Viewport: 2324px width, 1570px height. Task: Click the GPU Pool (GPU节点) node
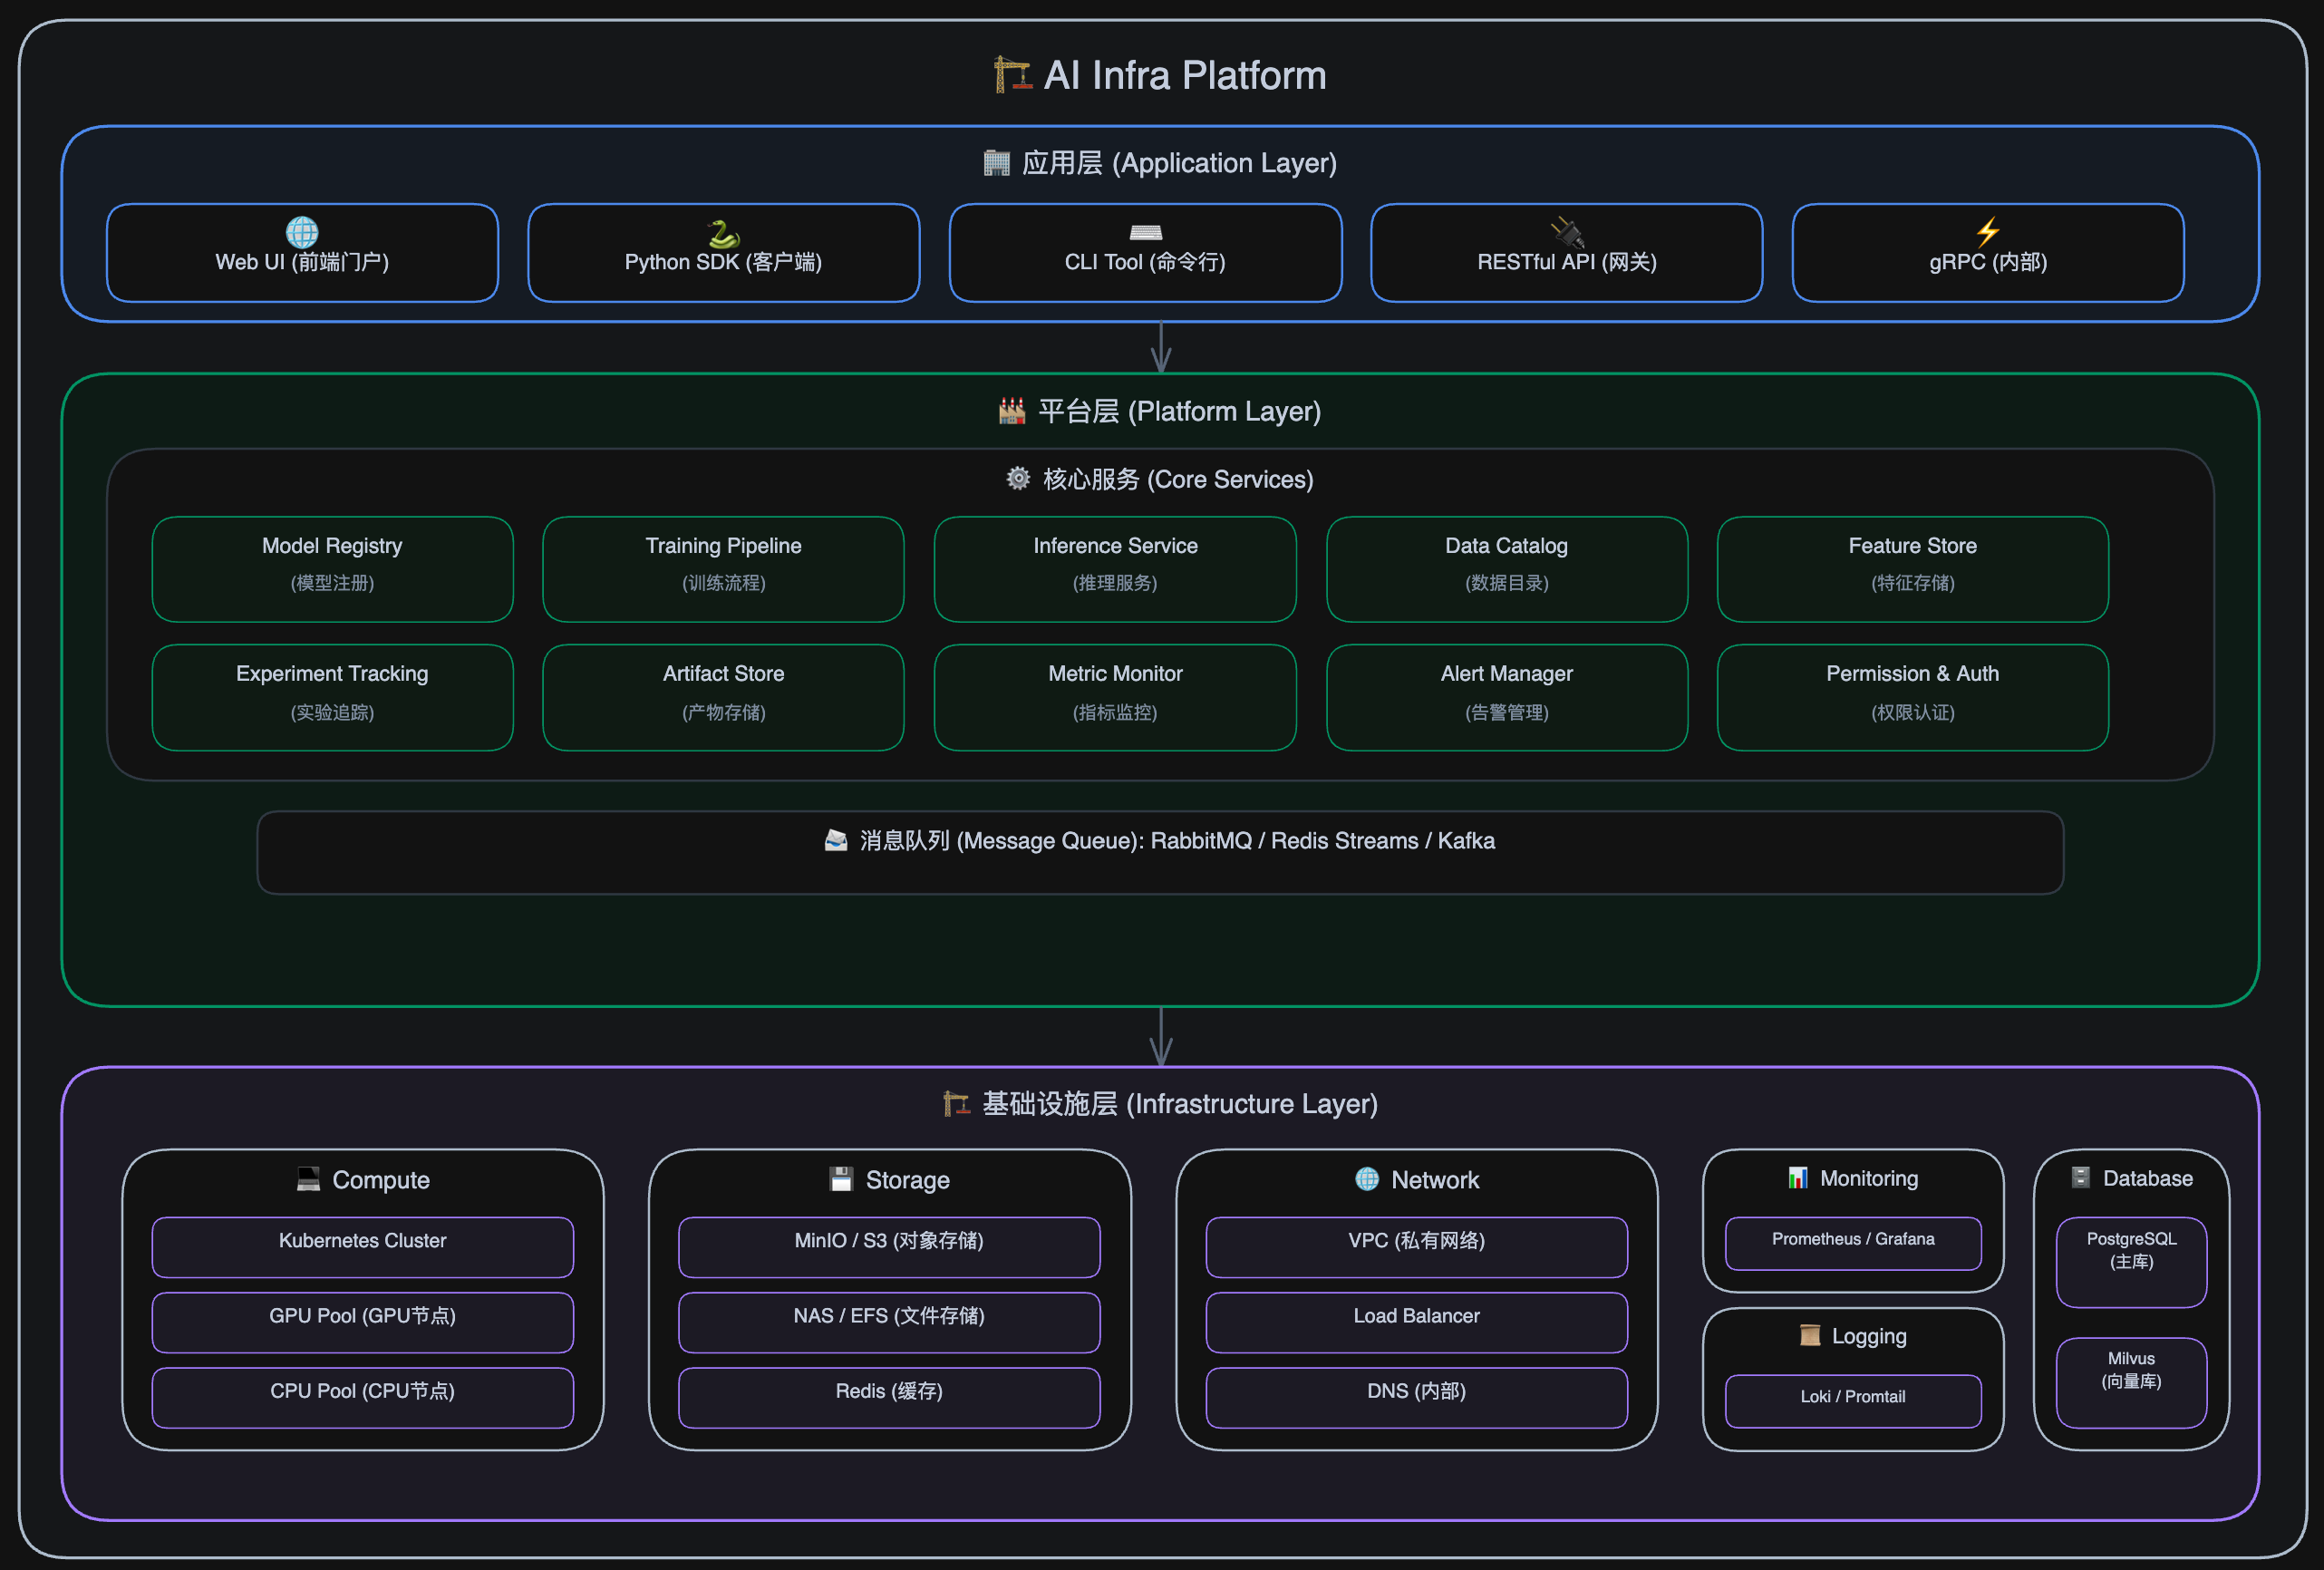click(363, 1322)
